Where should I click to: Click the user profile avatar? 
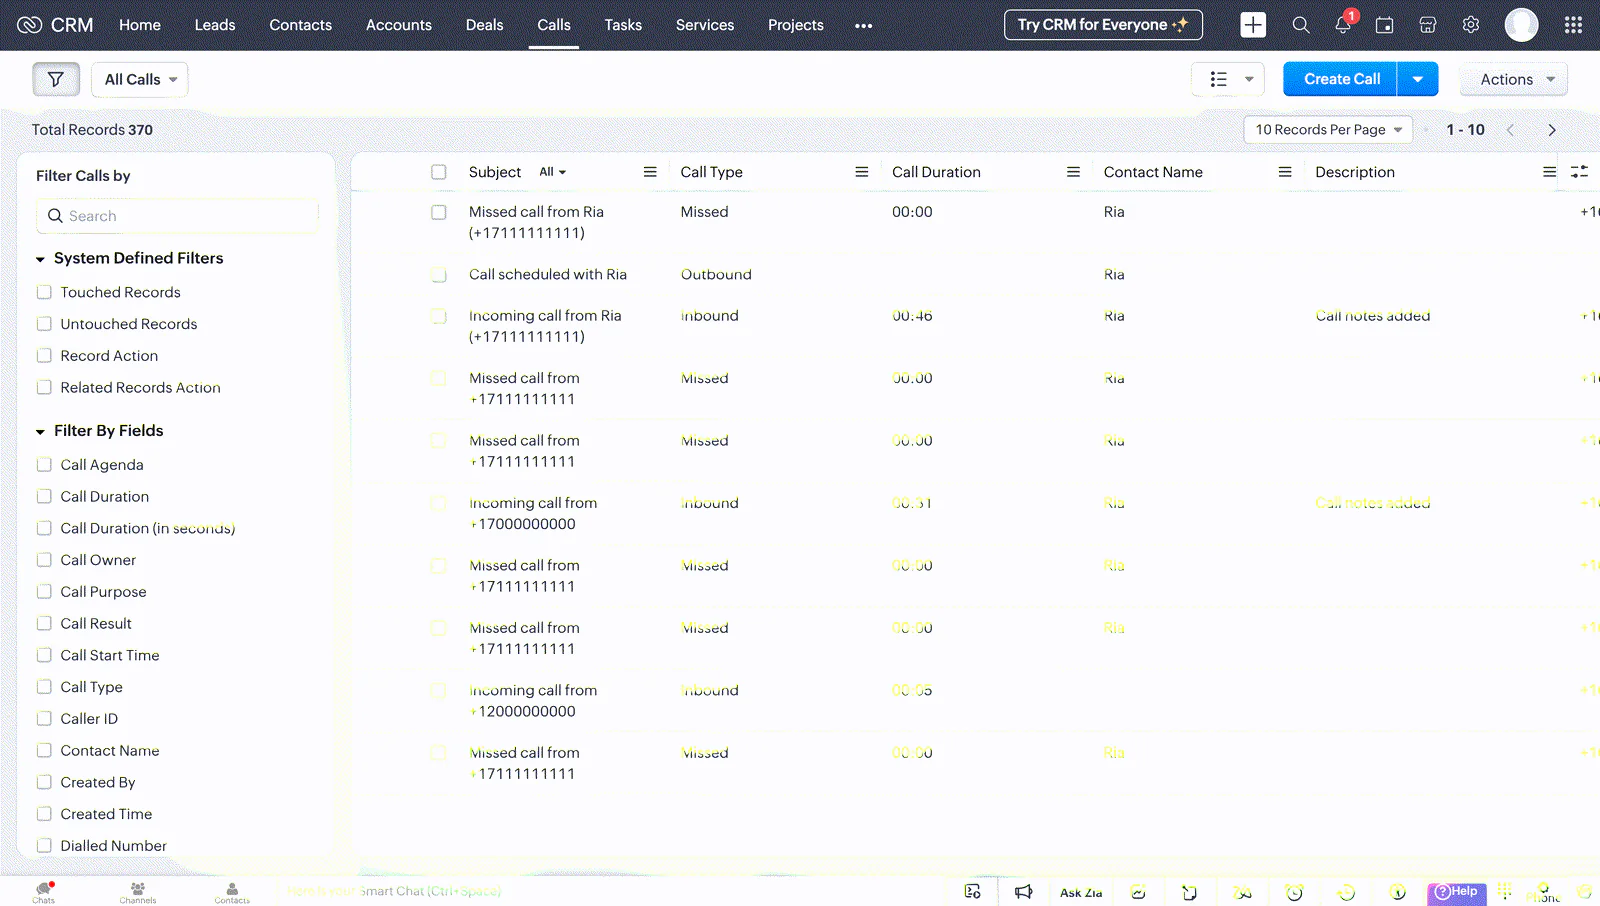point(1522,25)
